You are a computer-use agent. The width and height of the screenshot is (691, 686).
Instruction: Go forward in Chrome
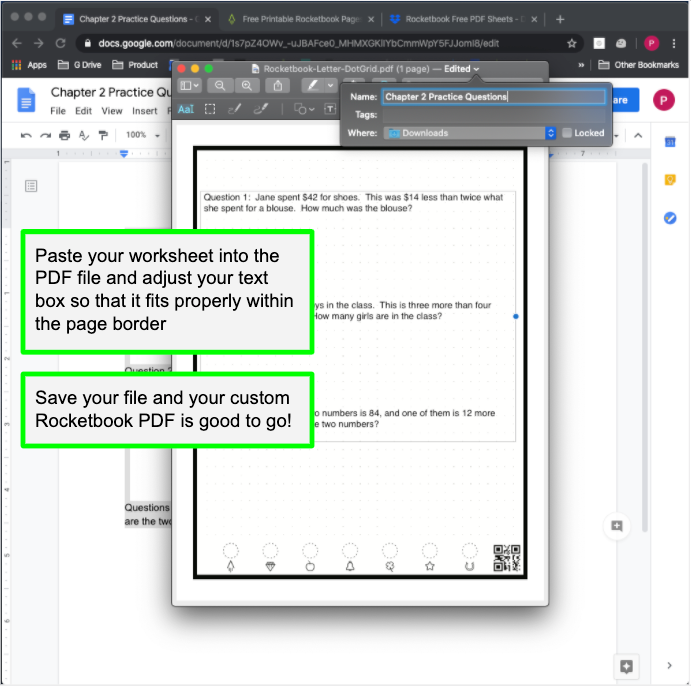coord(39,43)
